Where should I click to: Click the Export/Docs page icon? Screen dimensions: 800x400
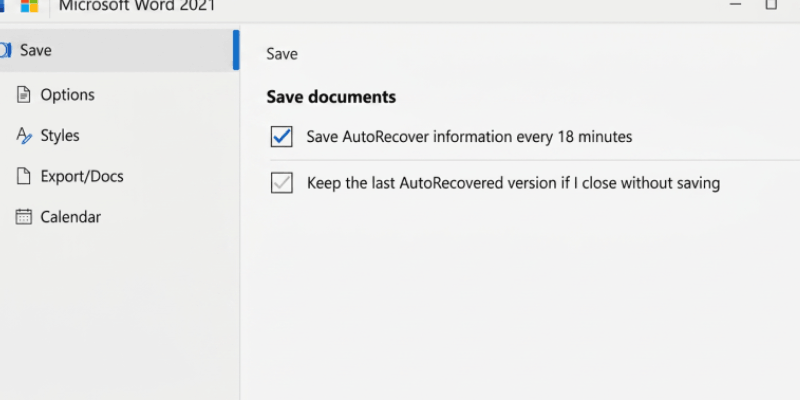point(23,176)
